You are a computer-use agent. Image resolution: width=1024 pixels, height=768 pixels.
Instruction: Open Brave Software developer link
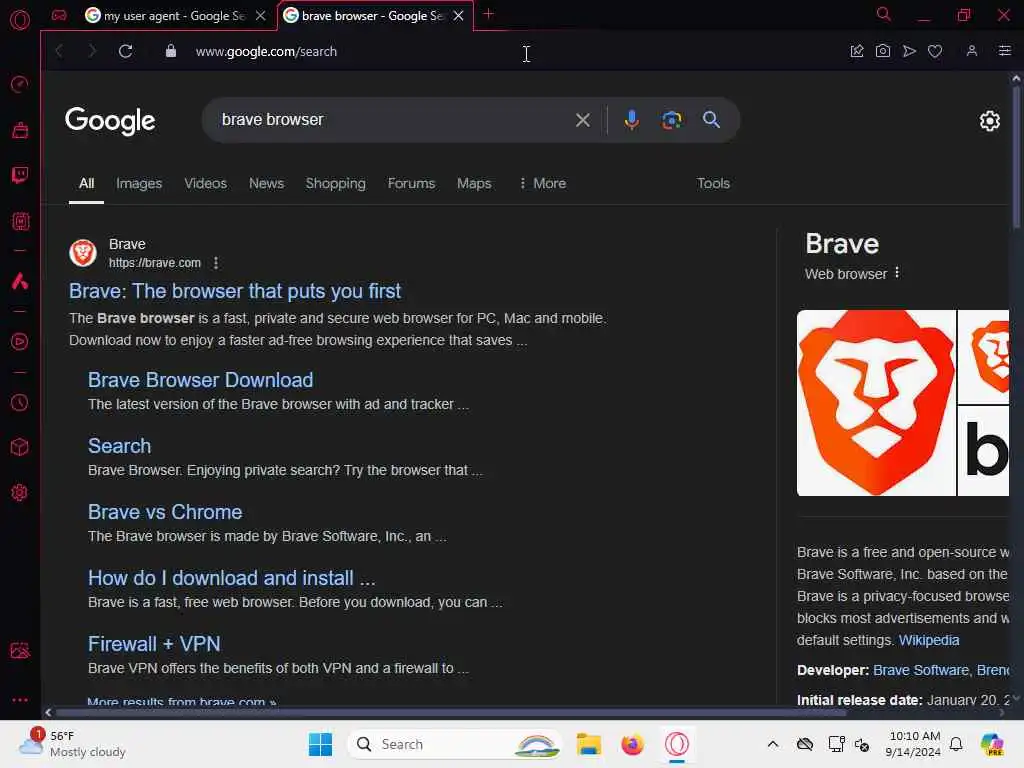point(921,670)
